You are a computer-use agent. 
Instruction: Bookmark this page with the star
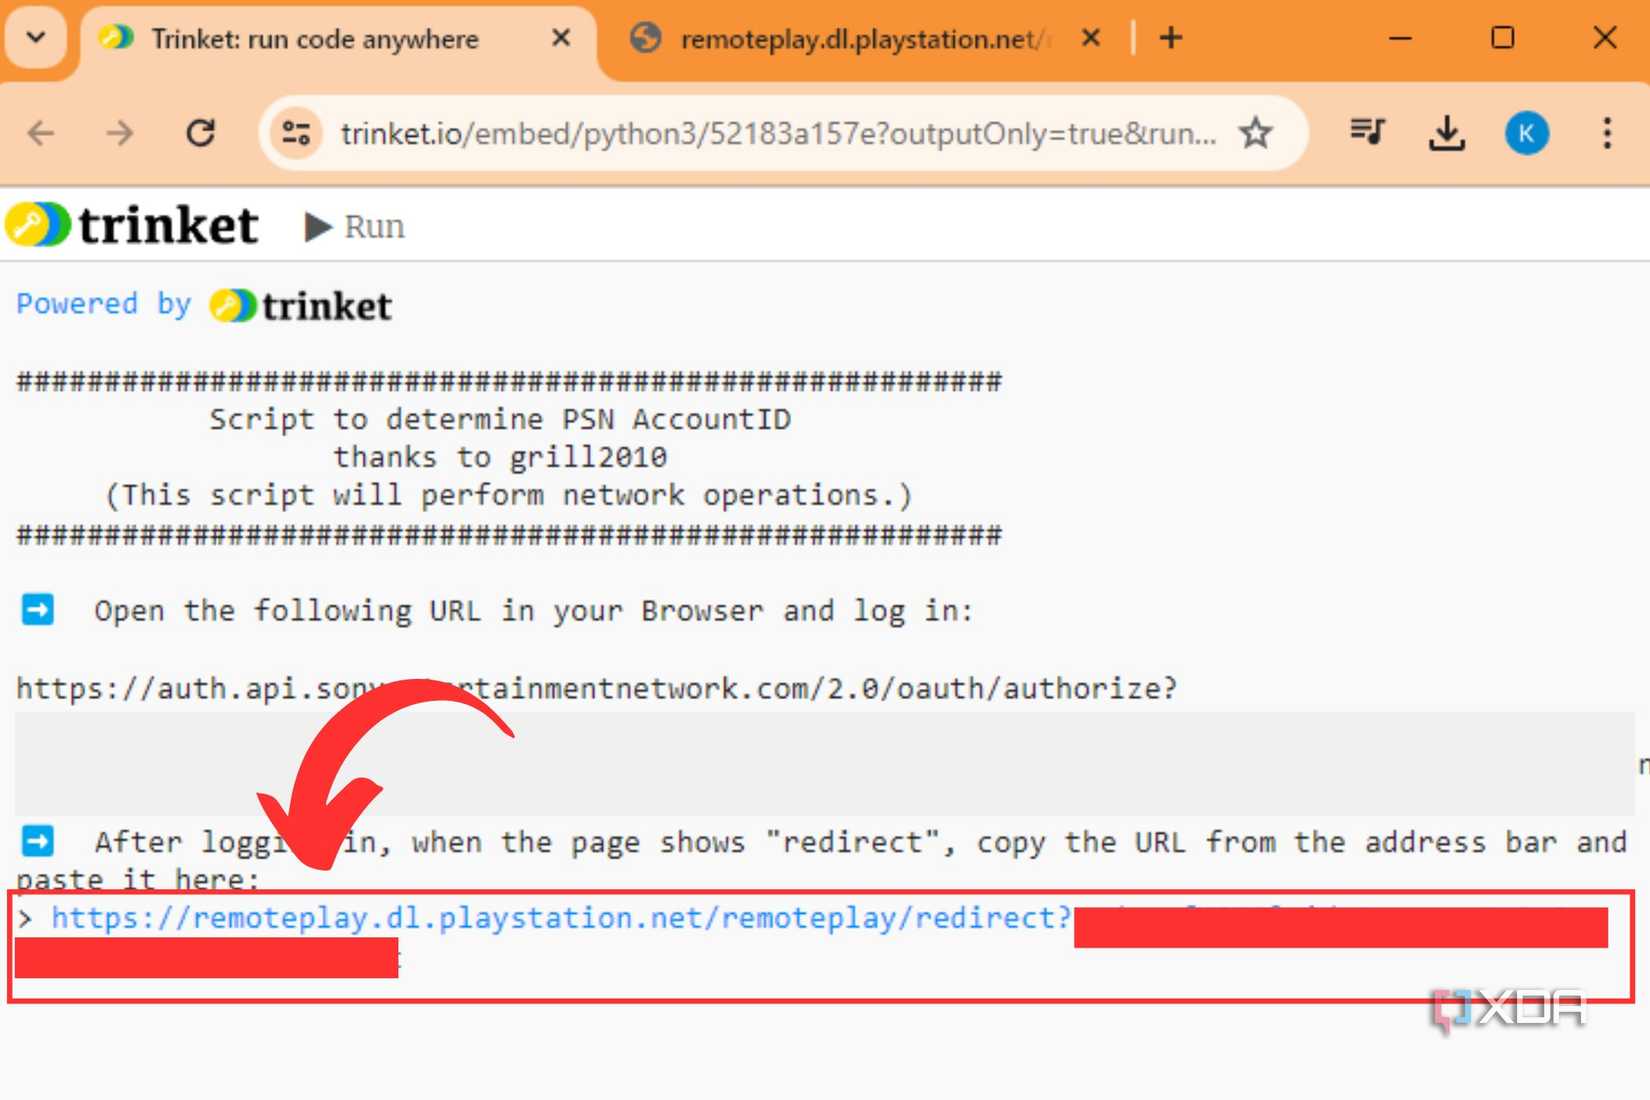pyautogui.click(x=1256, y=133)
